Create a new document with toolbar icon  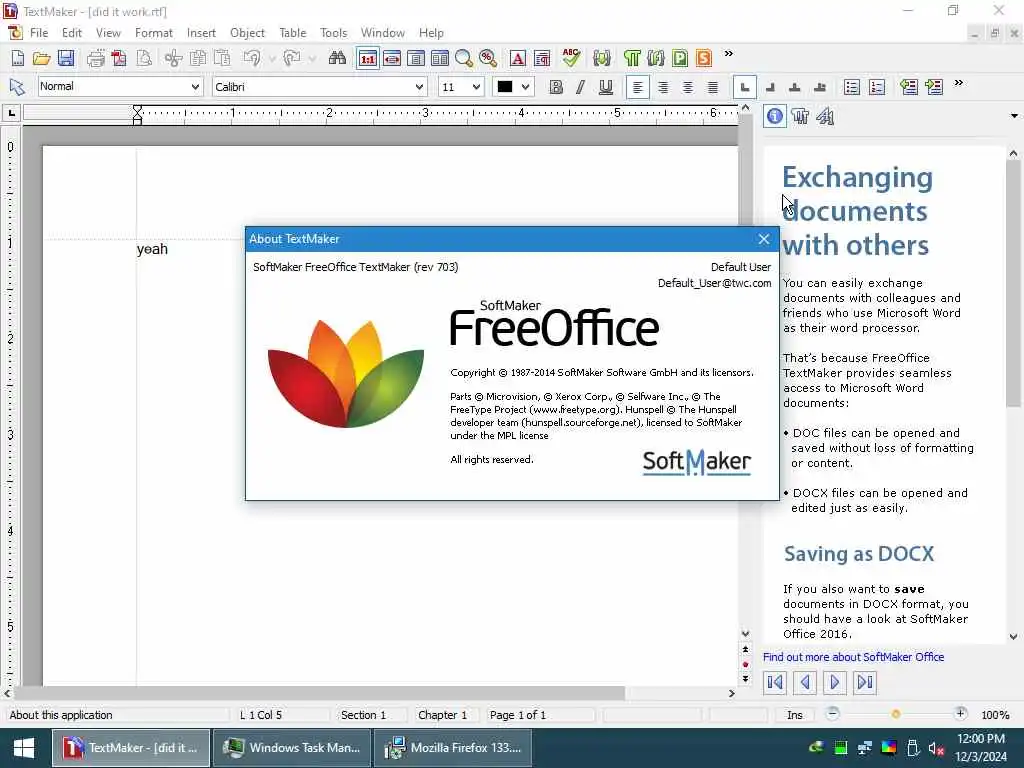coord(18,58)
